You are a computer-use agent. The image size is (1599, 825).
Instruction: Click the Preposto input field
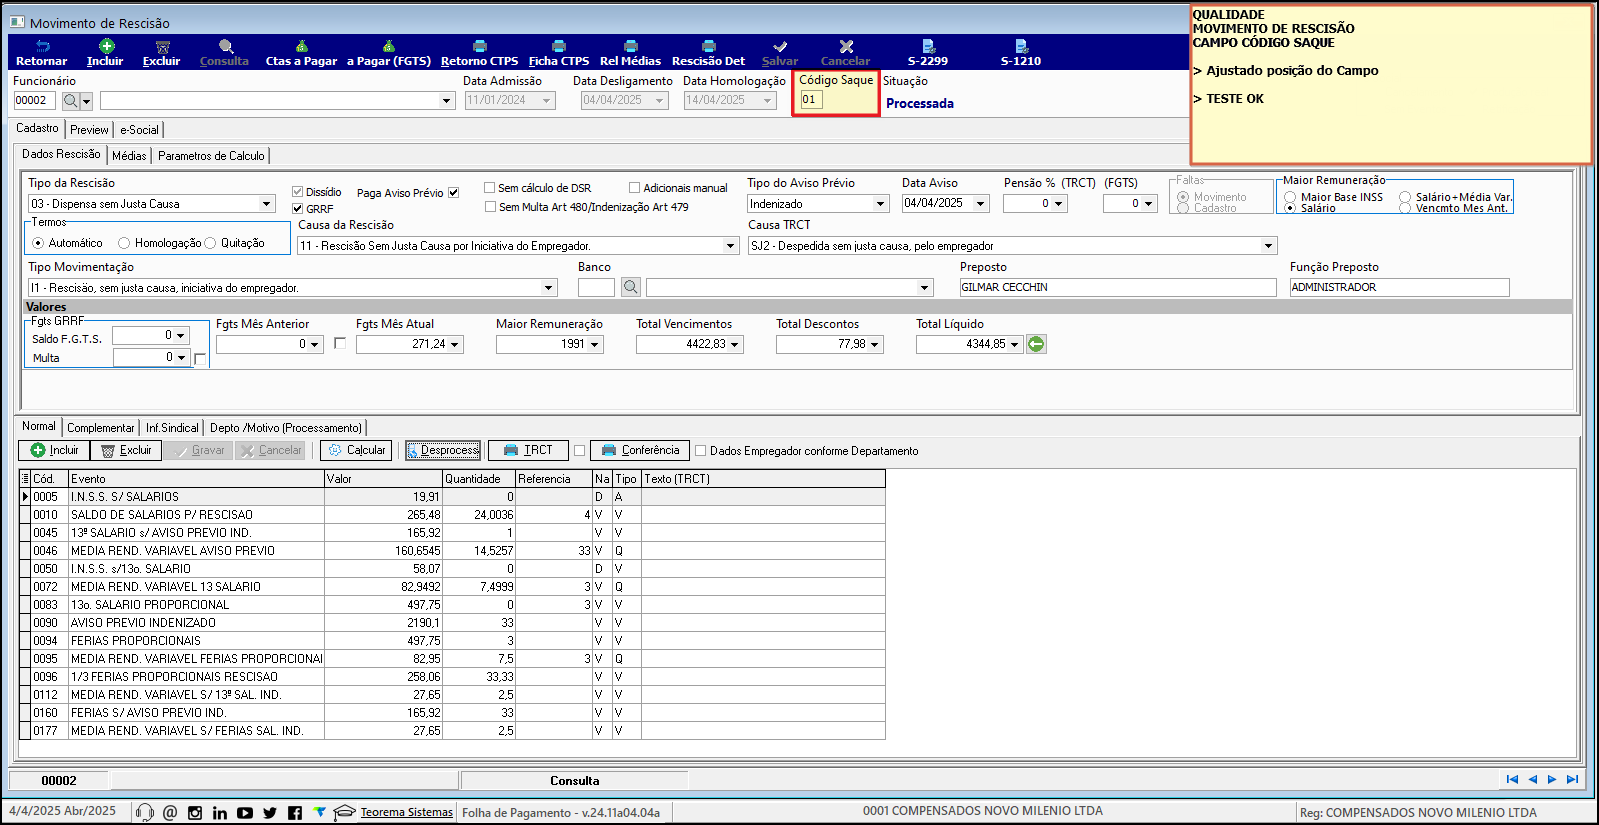1118,288
